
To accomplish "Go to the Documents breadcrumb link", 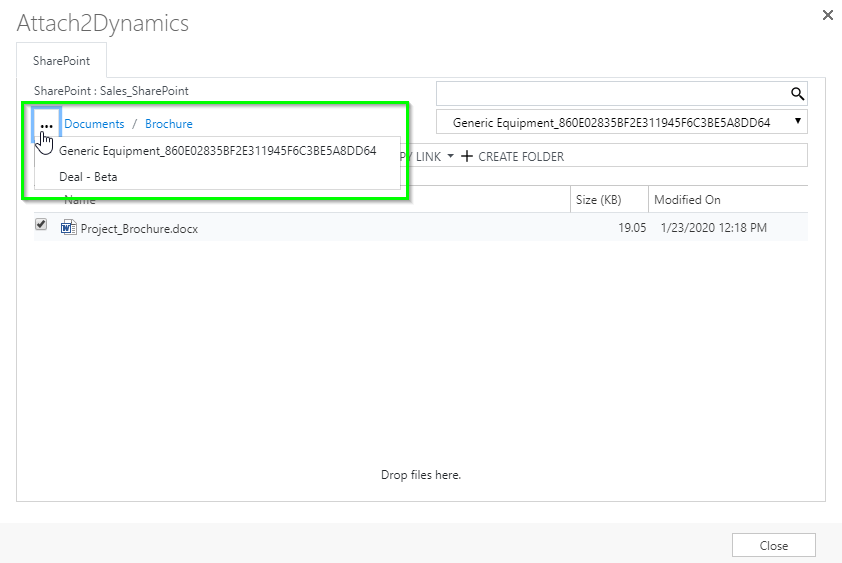I will [94, 124].
